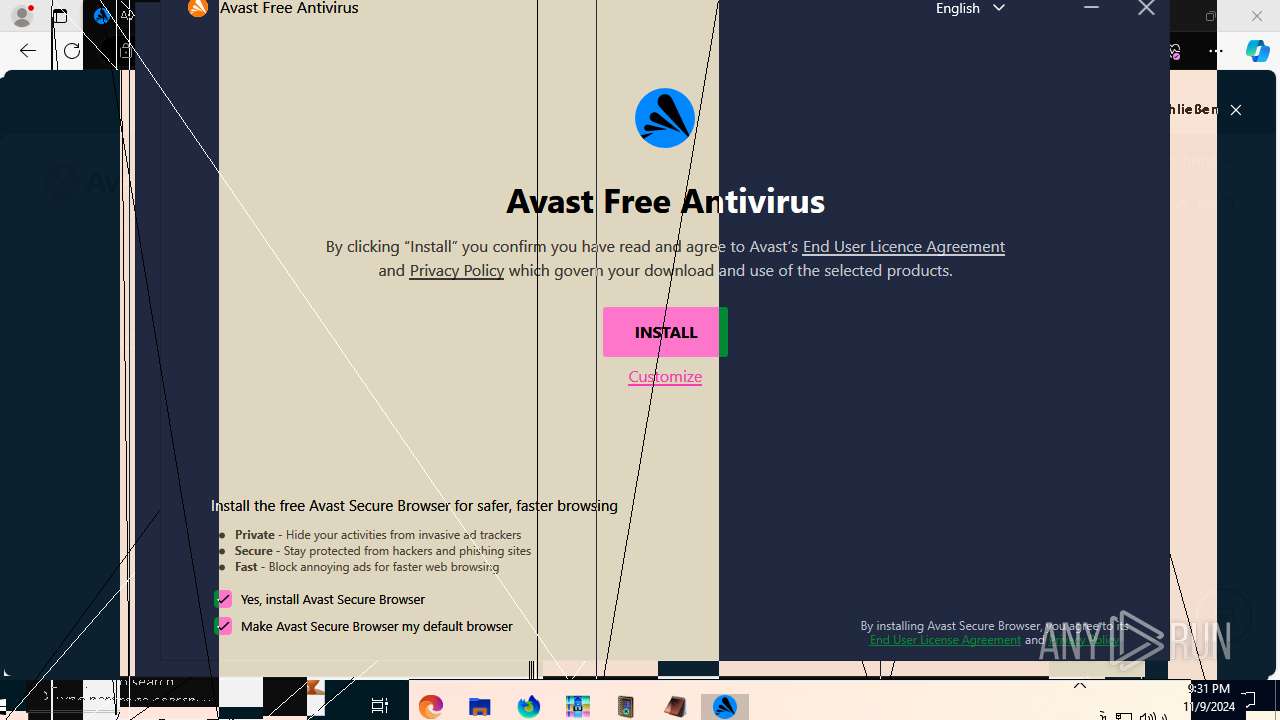This screenshot has height=720, width=1280.
Task: Minimize the Avast installer window
Action: (1091, 8)
